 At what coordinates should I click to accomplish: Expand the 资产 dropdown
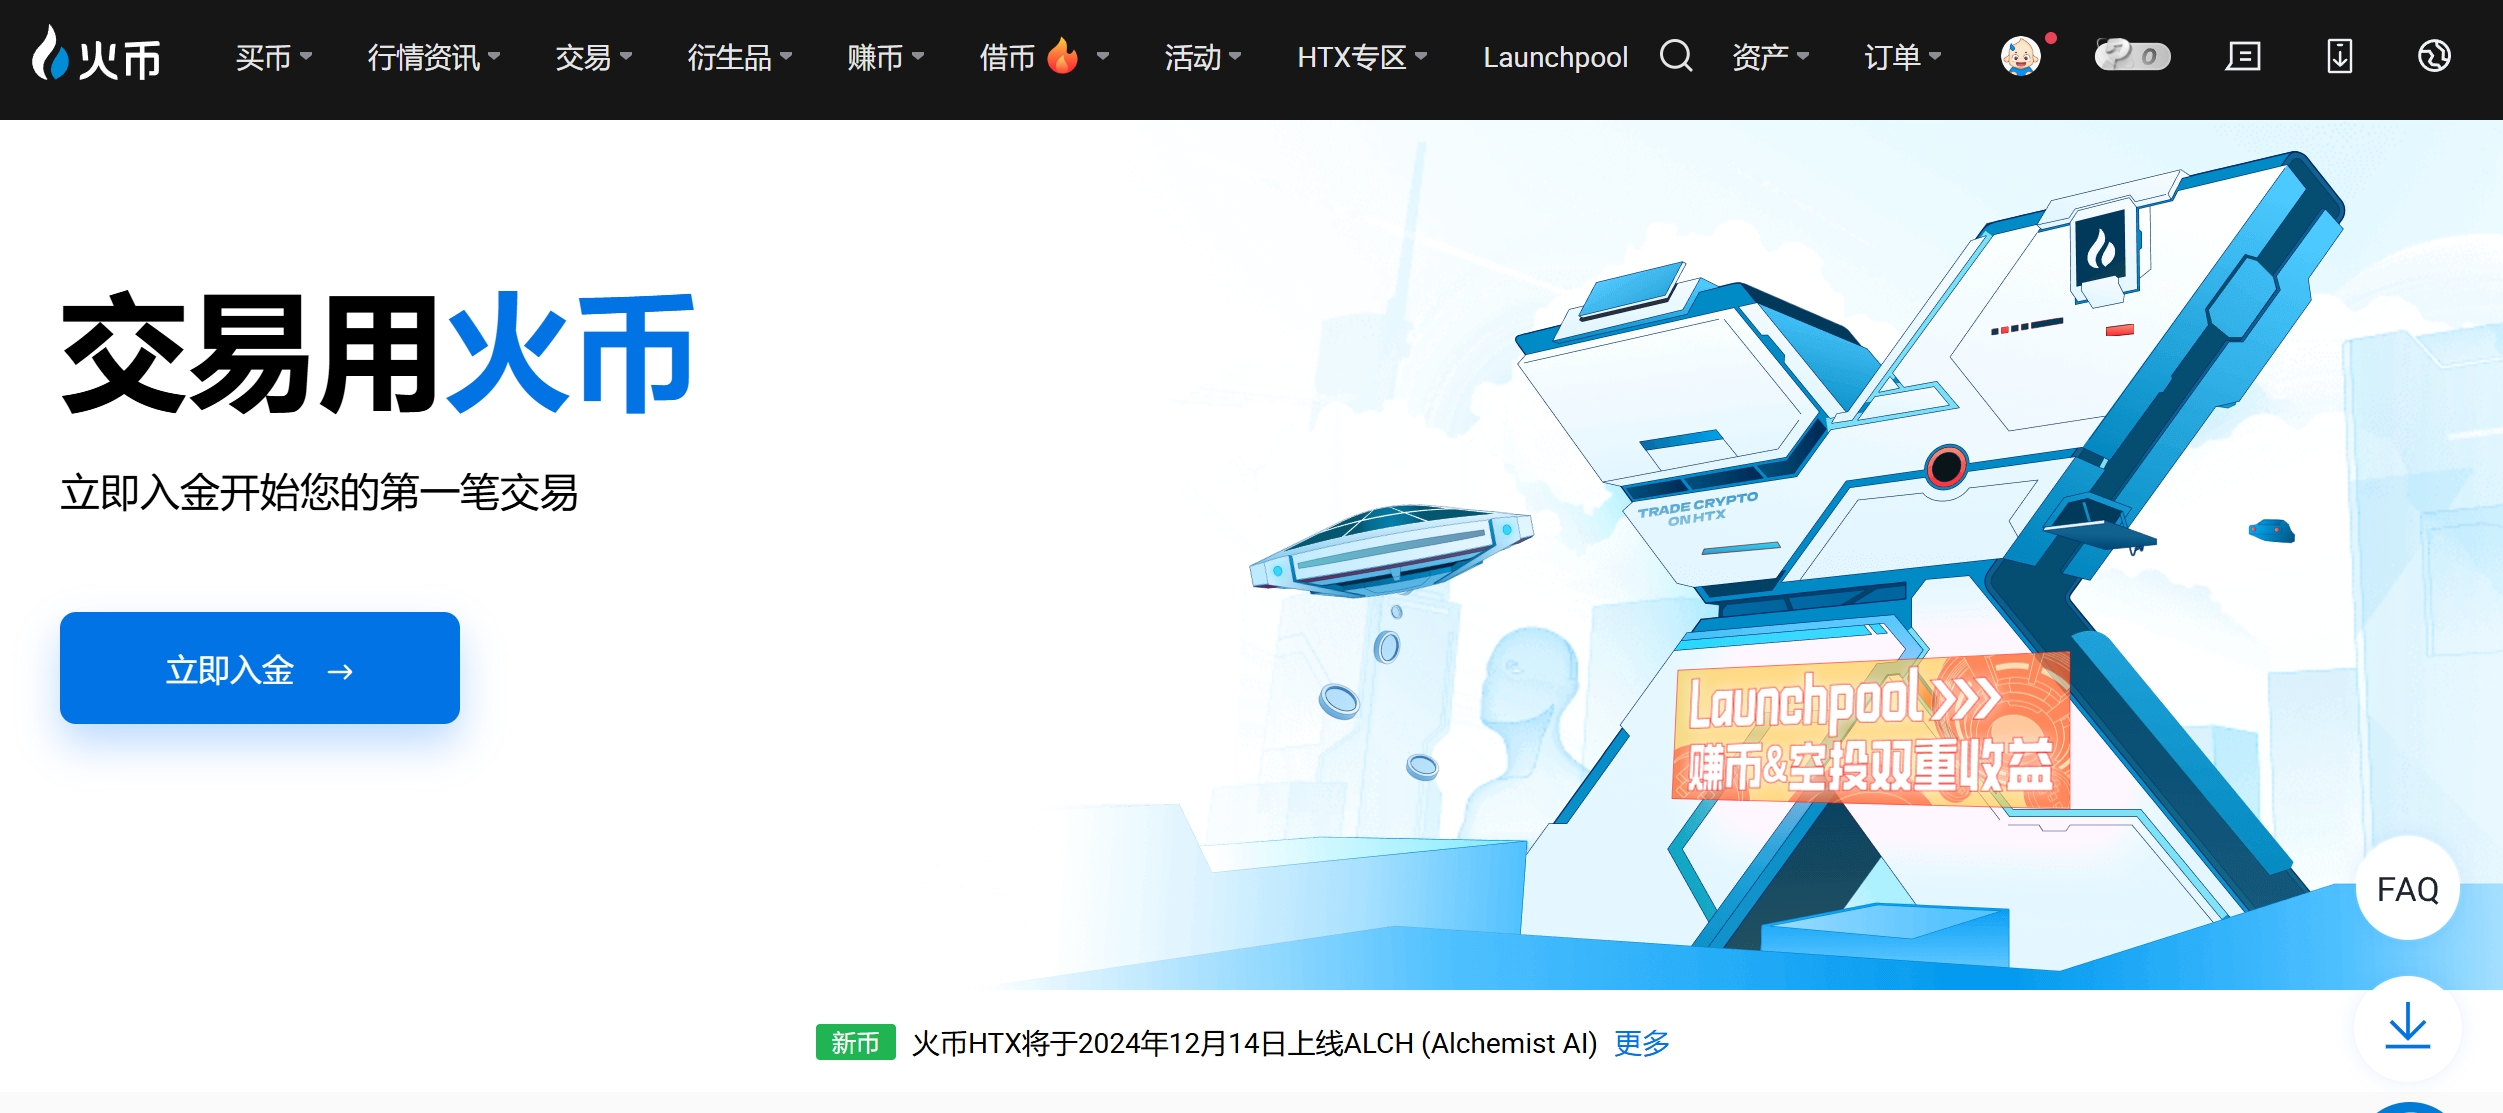click(1770, 57)
